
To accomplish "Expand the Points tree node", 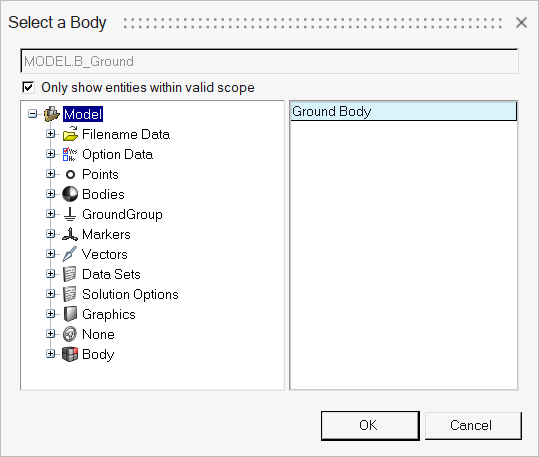I will coord(51,174).
